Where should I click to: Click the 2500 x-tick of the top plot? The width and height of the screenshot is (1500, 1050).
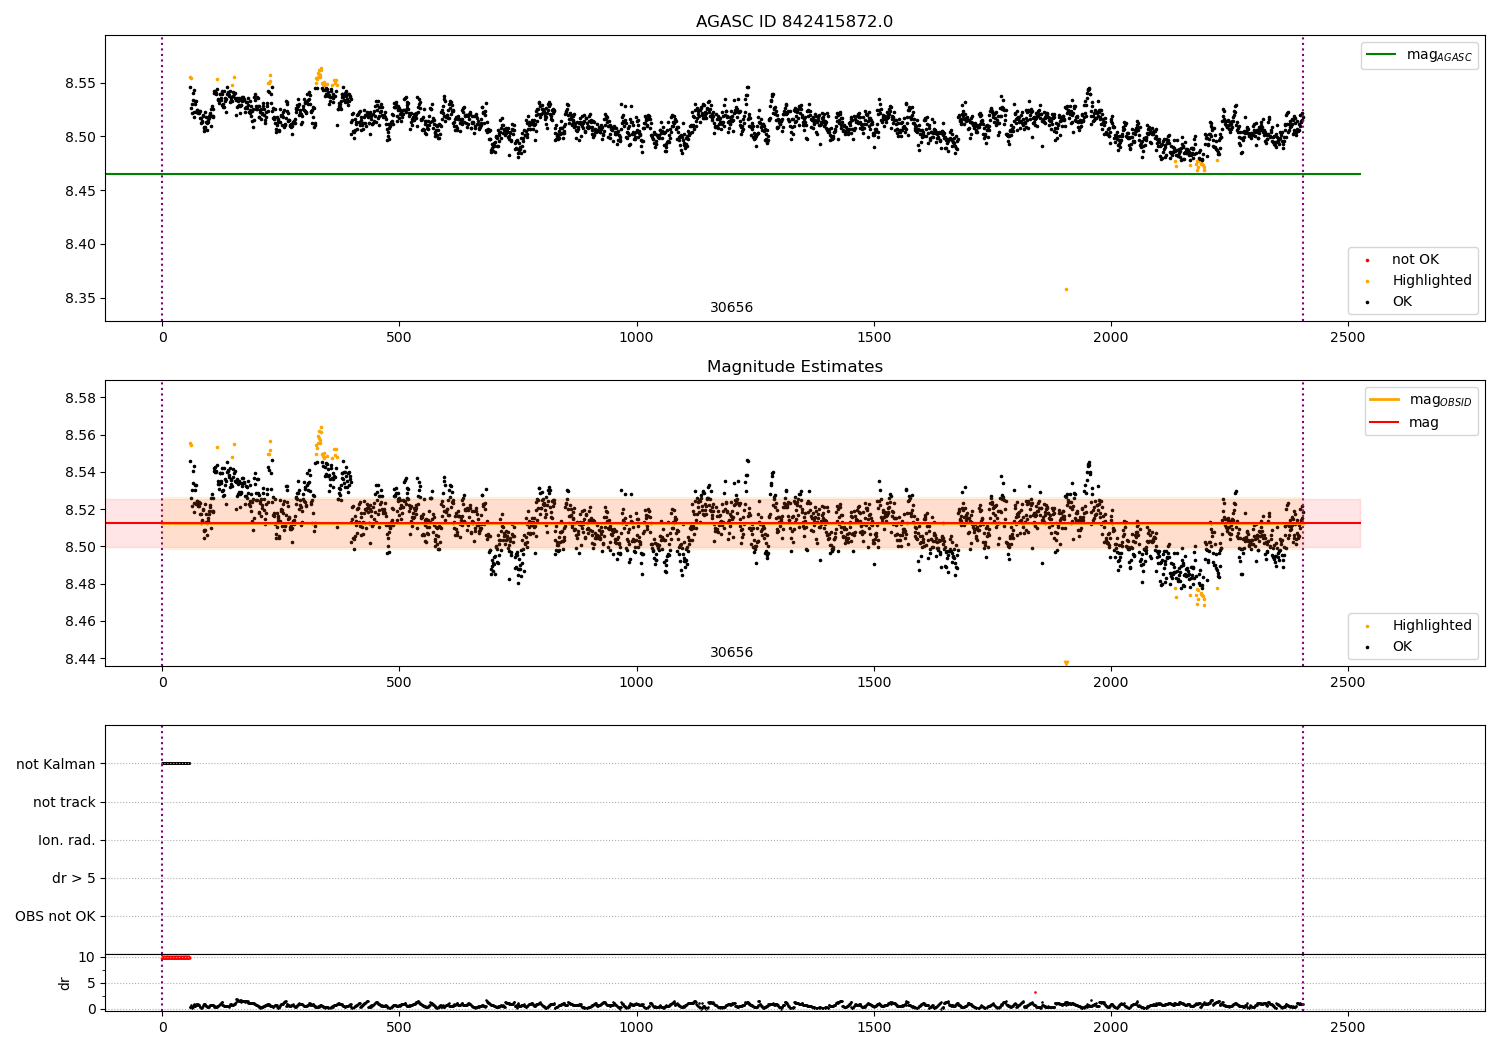[x=1348, y=337]
